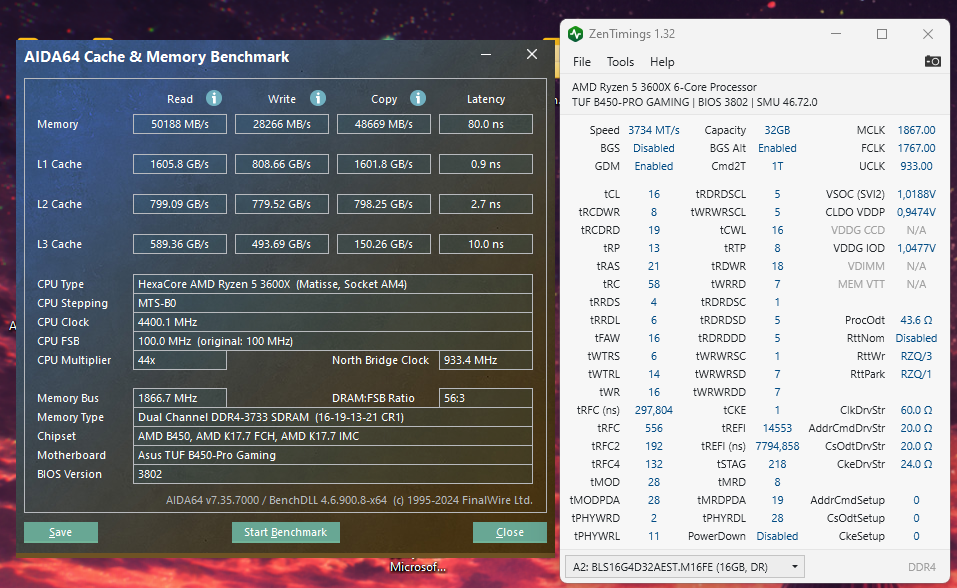Close the ZenTimings window

[x=928, y=34]
